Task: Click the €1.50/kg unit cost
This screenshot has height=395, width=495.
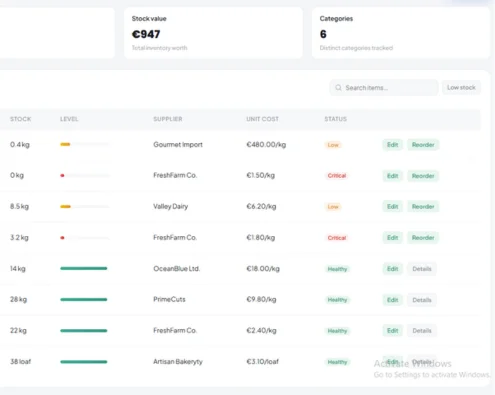Action: pos(260,175)
